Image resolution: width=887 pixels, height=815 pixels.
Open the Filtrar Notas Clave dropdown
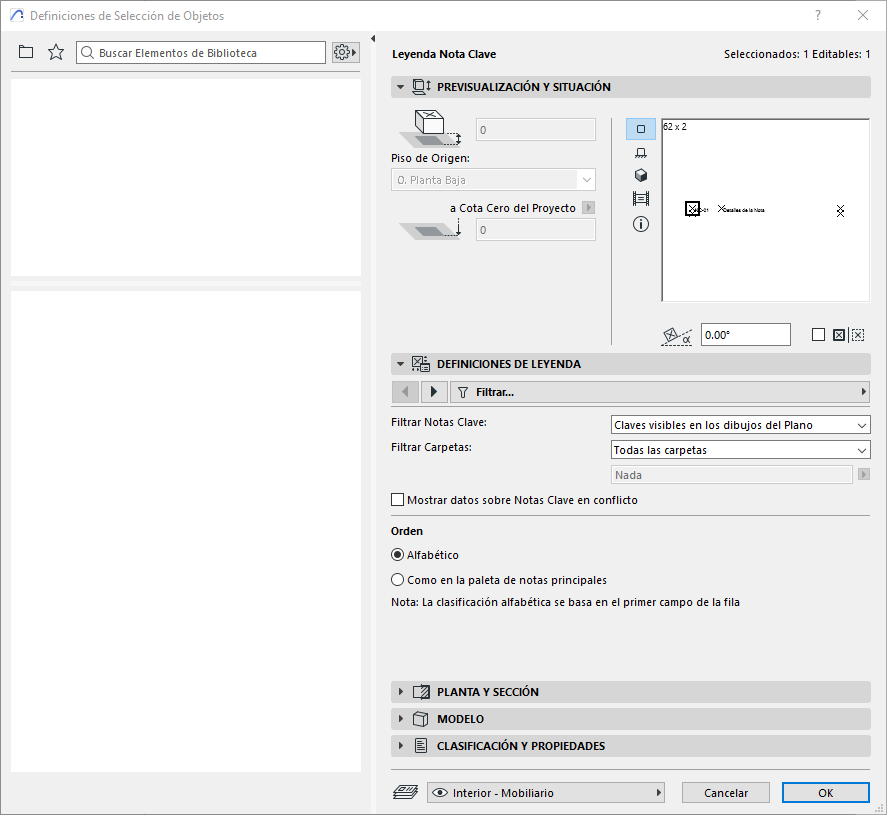(x=740, y=425)
